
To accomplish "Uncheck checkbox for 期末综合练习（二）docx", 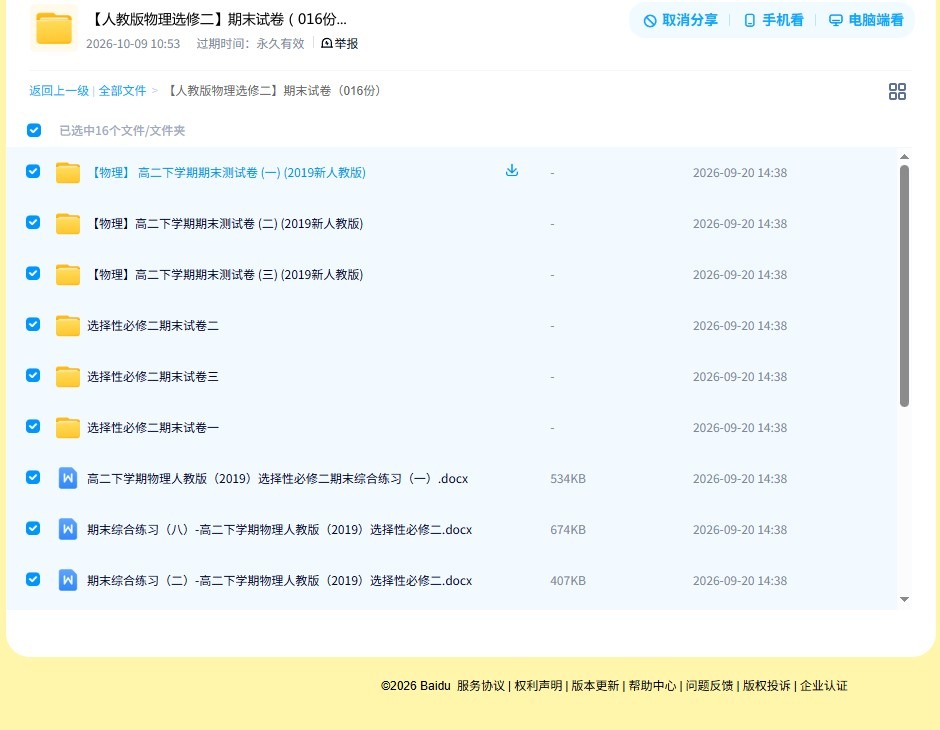I will coord(33,579).
